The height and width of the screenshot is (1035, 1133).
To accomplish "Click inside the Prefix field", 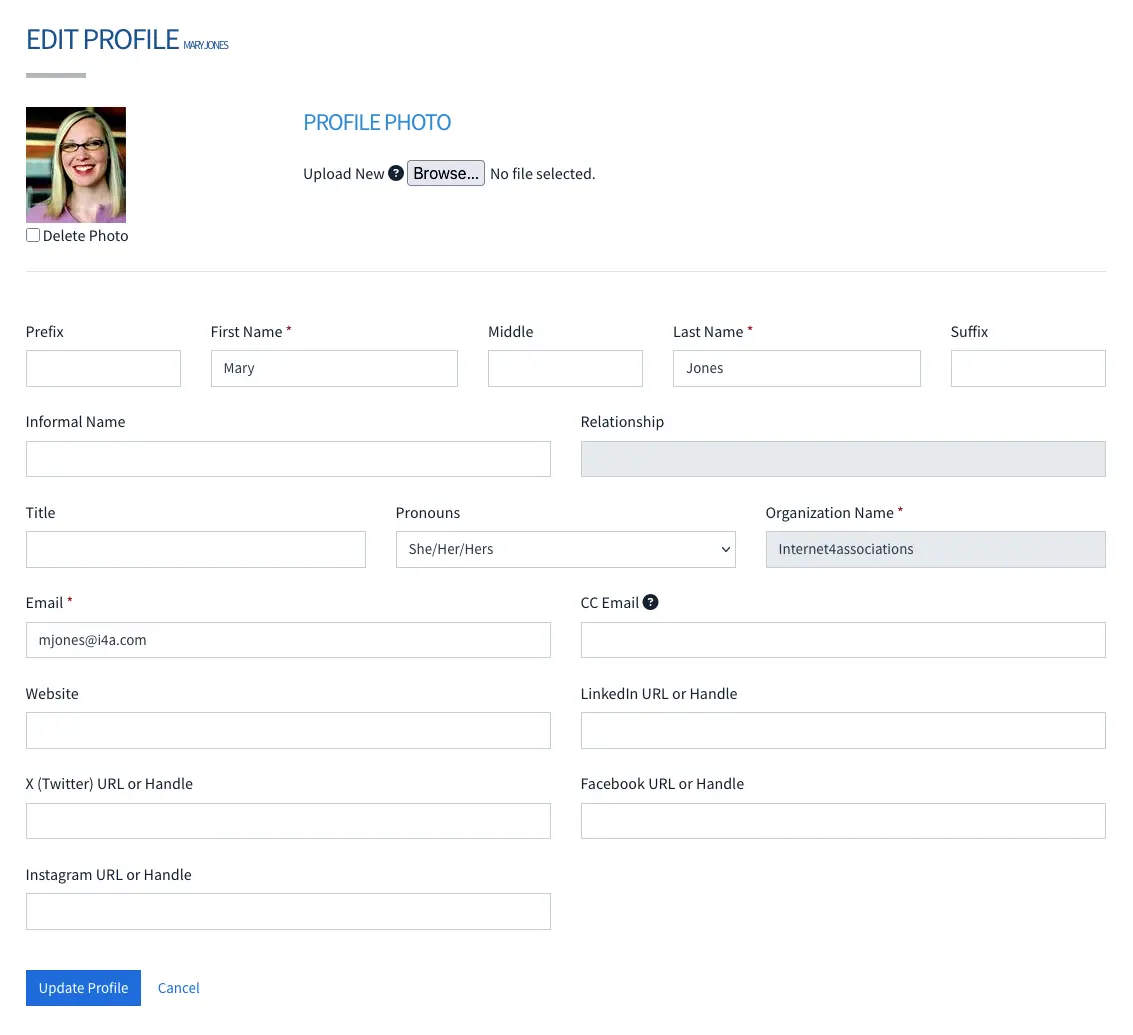I will point(103,368).
